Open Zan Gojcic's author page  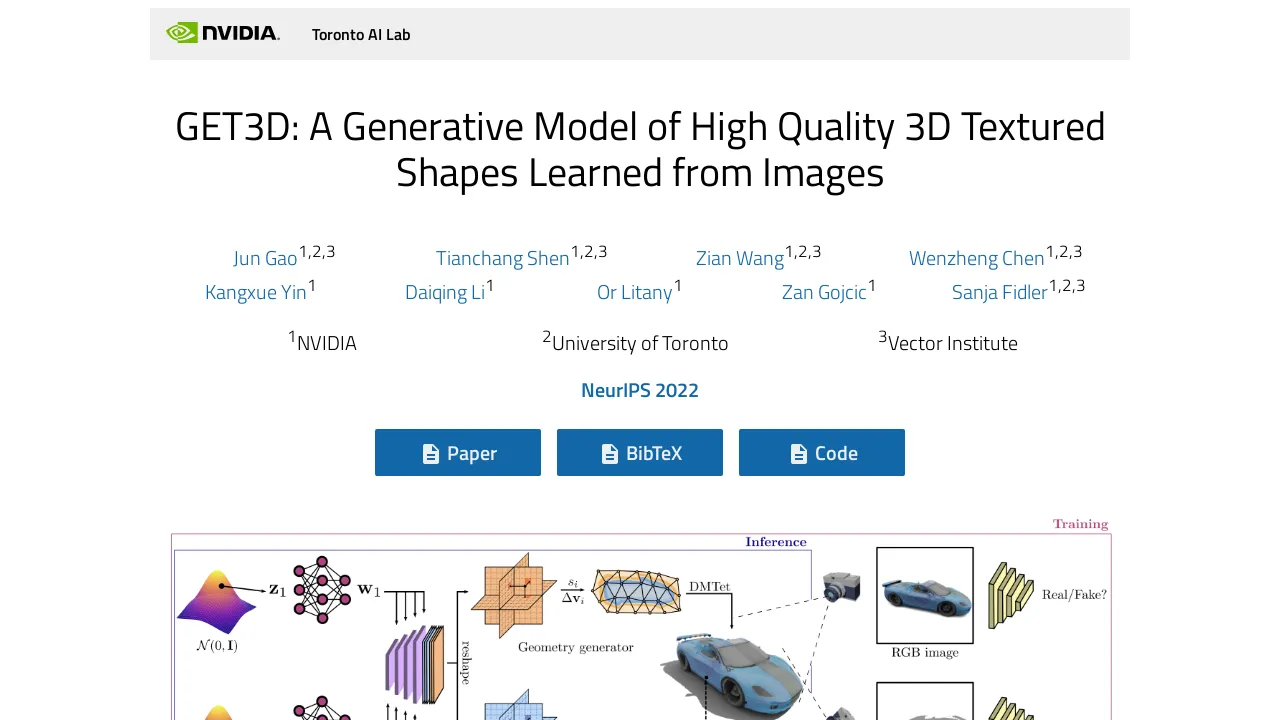(x=824, y=292)
